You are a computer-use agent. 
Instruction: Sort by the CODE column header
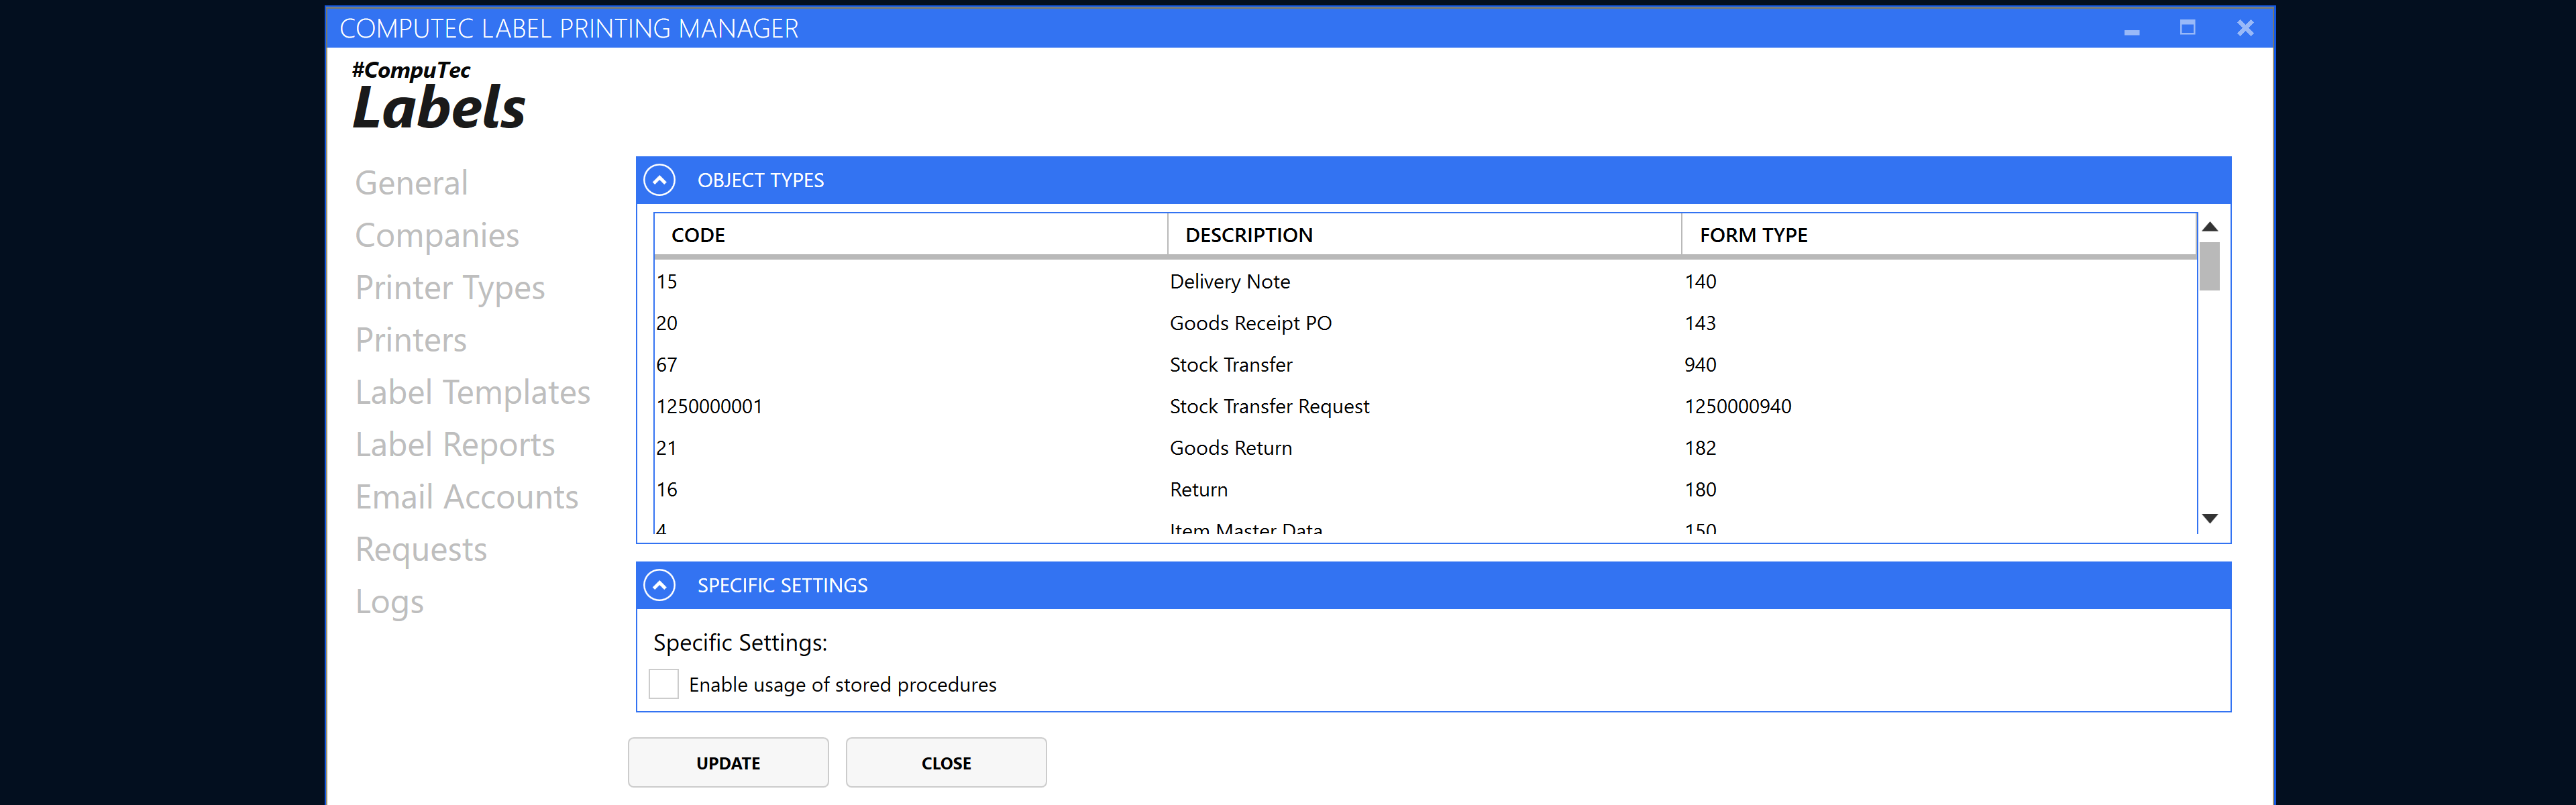click(911, 235)
